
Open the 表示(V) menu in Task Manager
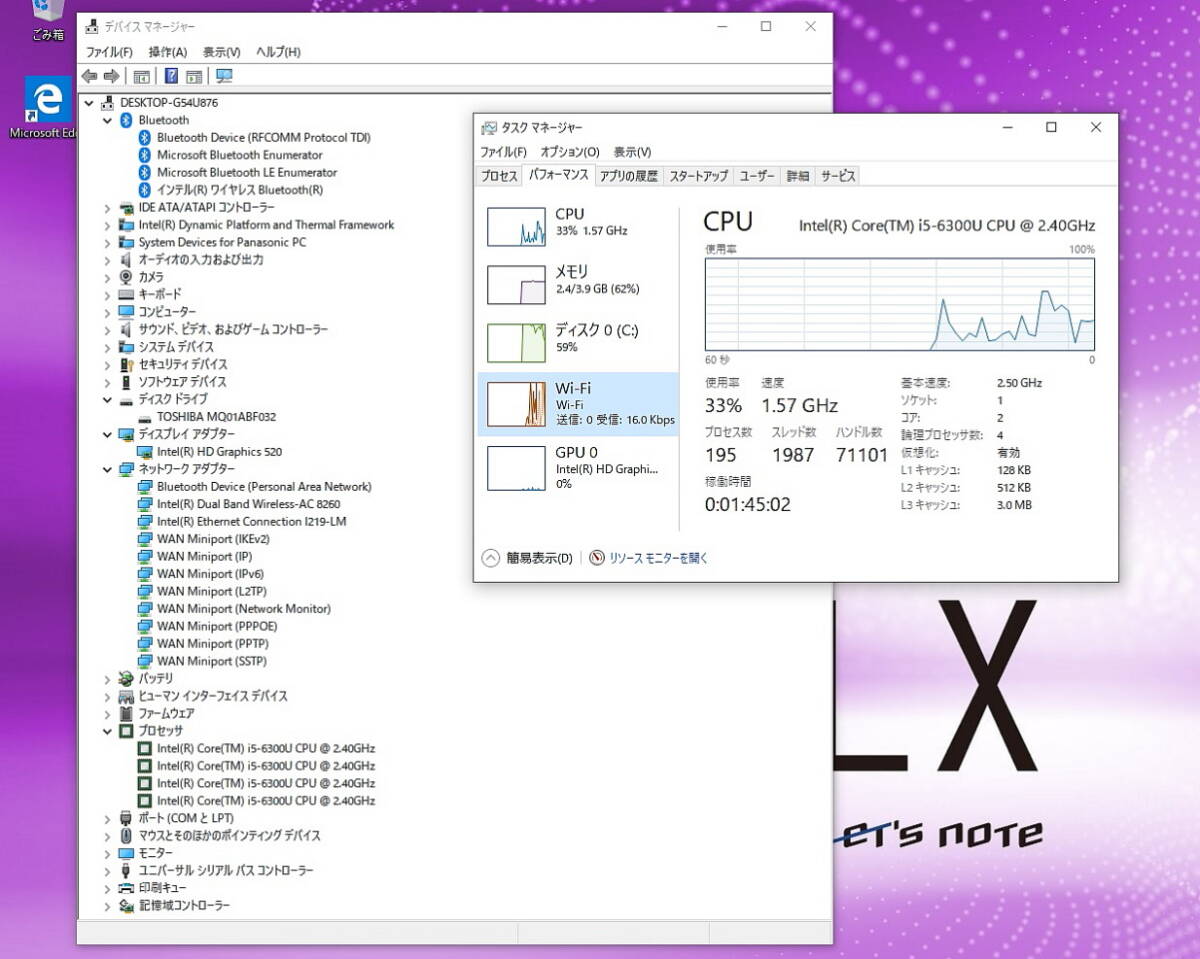tap(632, 152)
